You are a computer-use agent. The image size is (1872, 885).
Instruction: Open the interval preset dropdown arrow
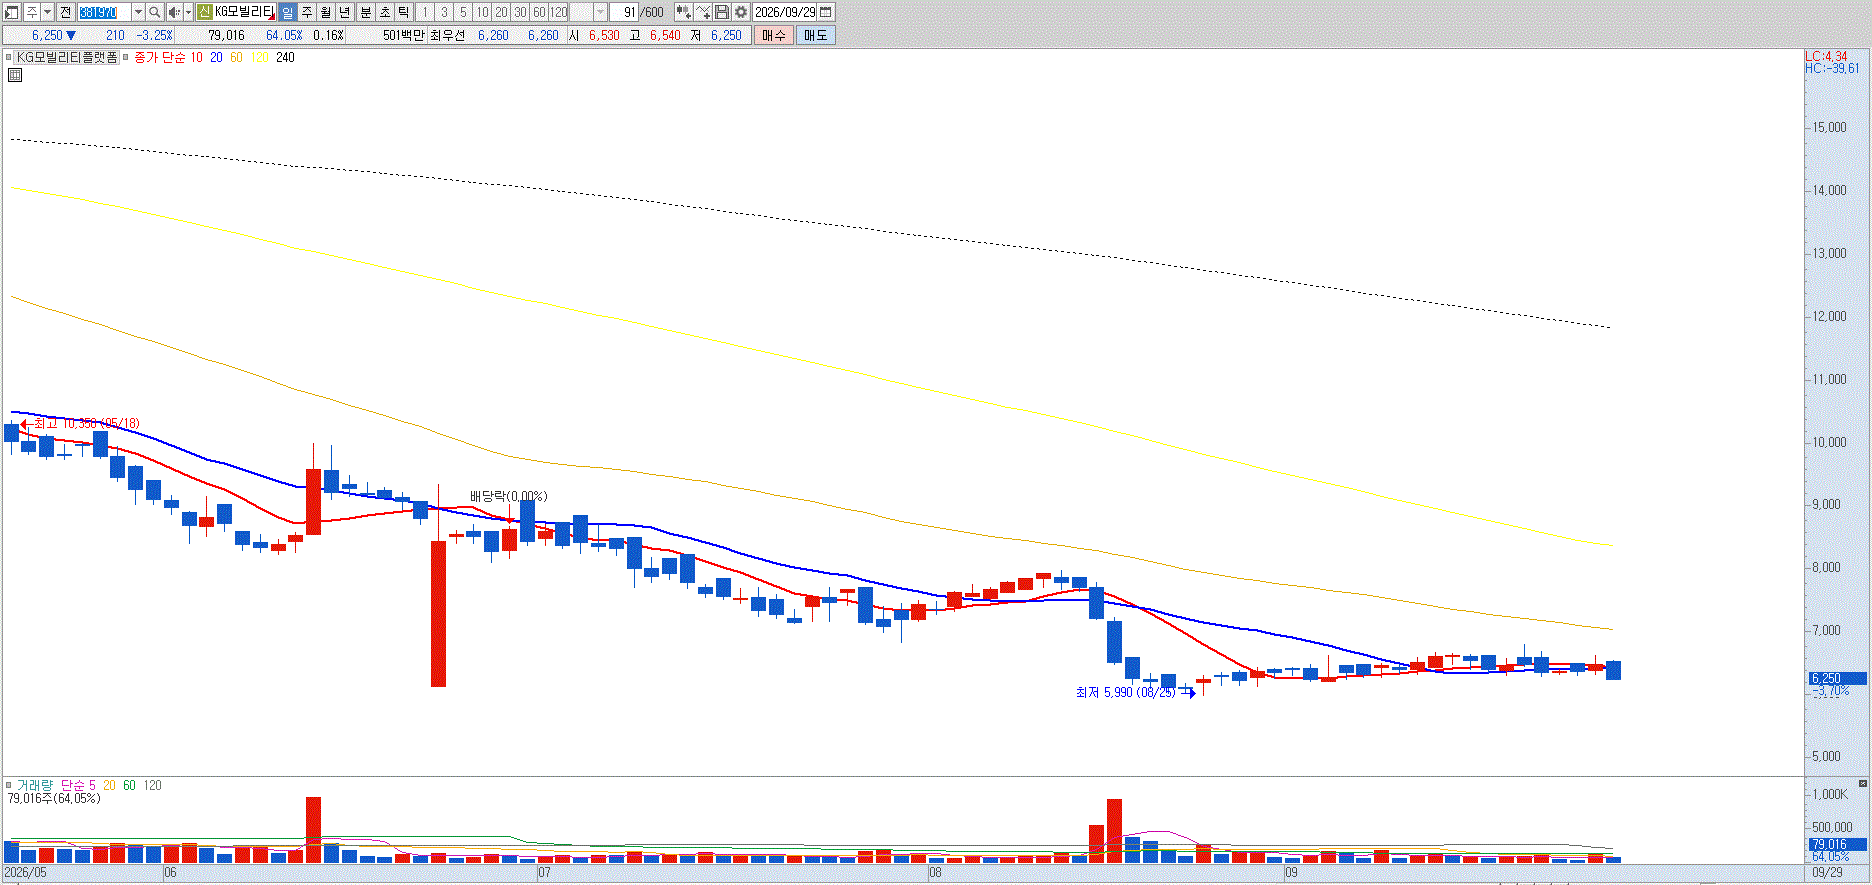click(x=600, y=12)
